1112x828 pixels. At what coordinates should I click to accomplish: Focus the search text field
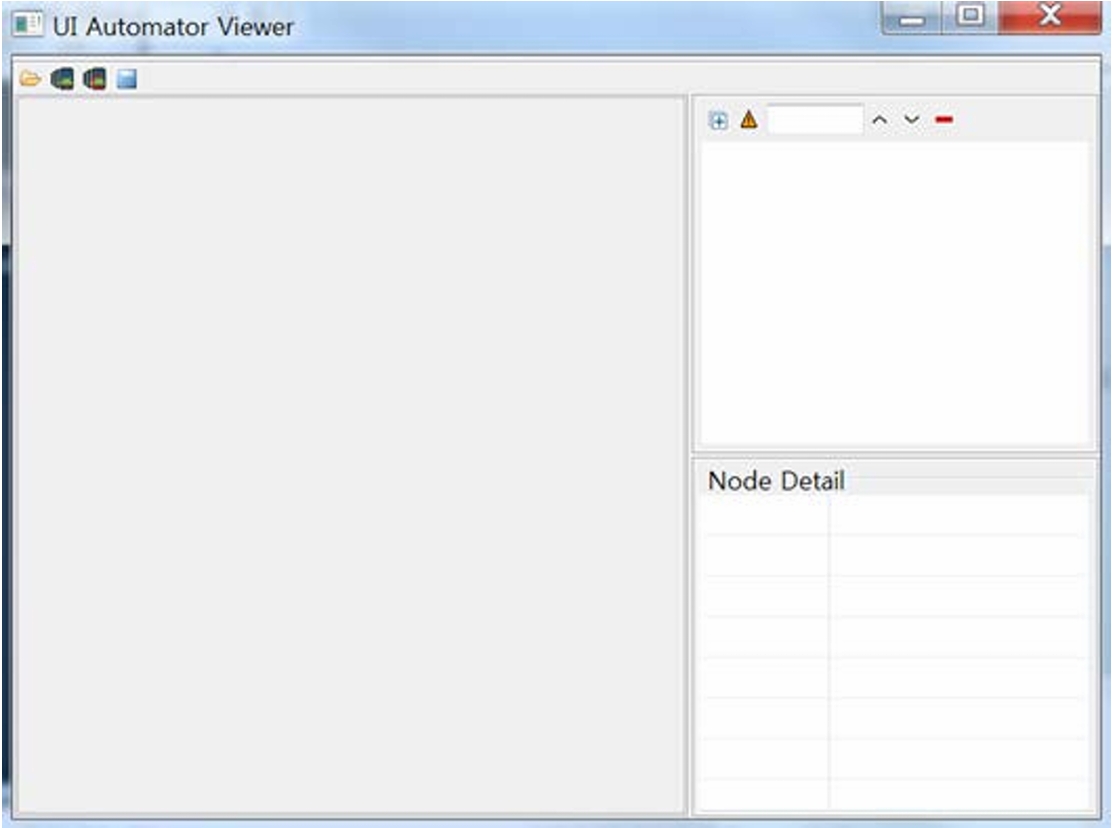point(814,121)
